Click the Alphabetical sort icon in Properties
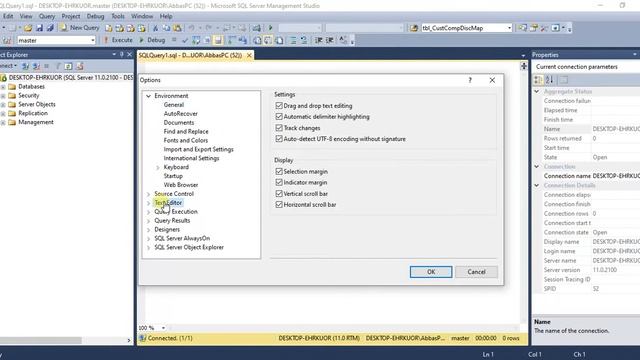Viewport: 640px width, 360px height. [x=549, y=80]
